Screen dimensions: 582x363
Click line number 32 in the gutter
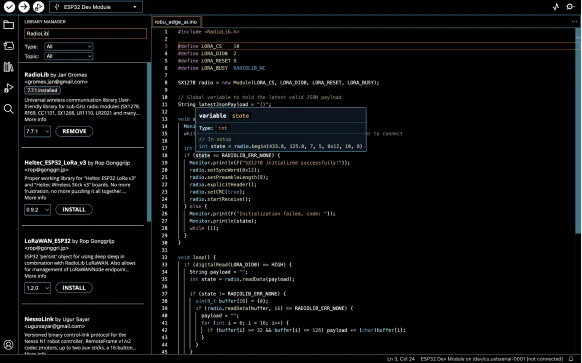(165, 257)
